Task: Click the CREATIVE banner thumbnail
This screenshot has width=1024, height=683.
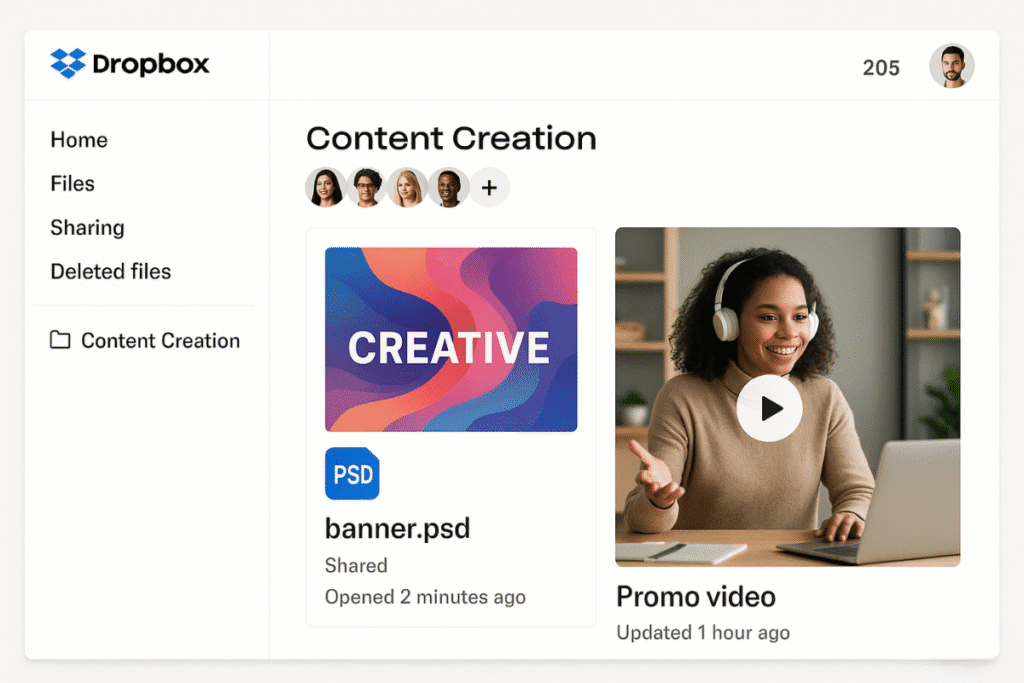Action: point(450,340)
